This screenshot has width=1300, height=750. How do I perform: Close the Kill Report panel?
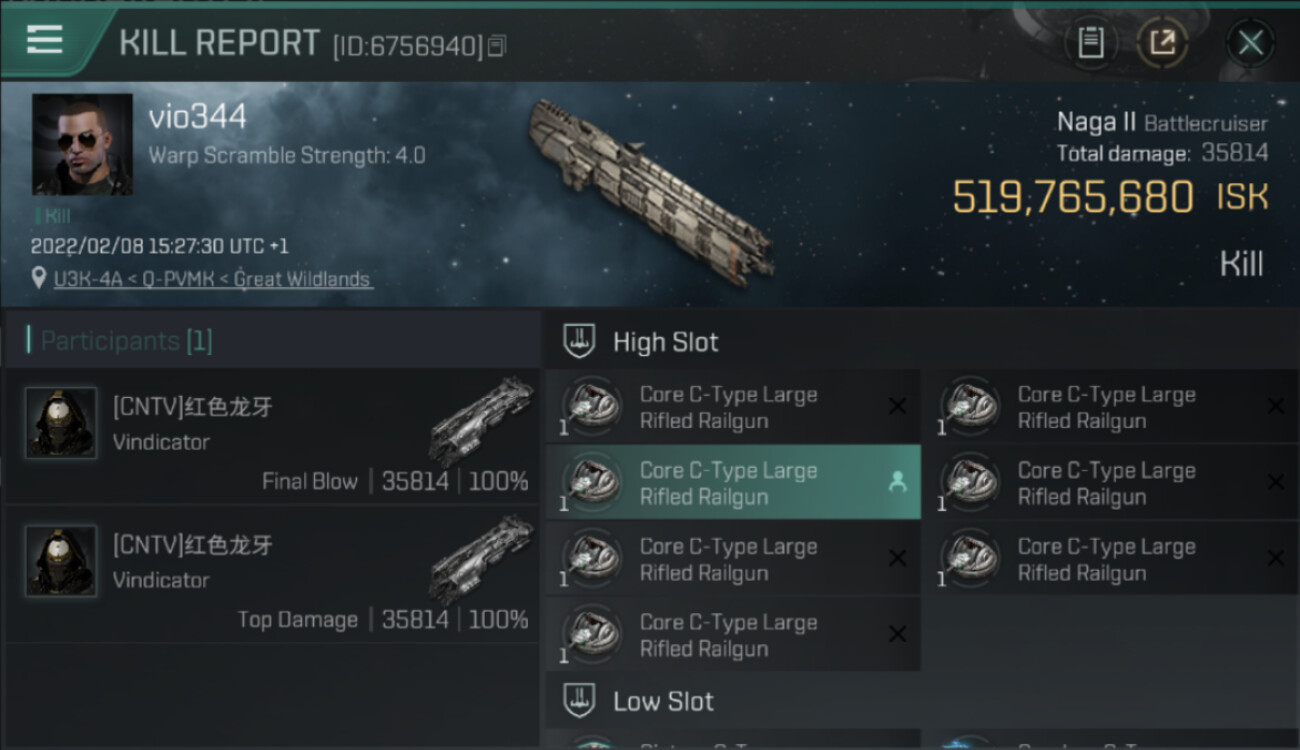tap(1250, 43)
